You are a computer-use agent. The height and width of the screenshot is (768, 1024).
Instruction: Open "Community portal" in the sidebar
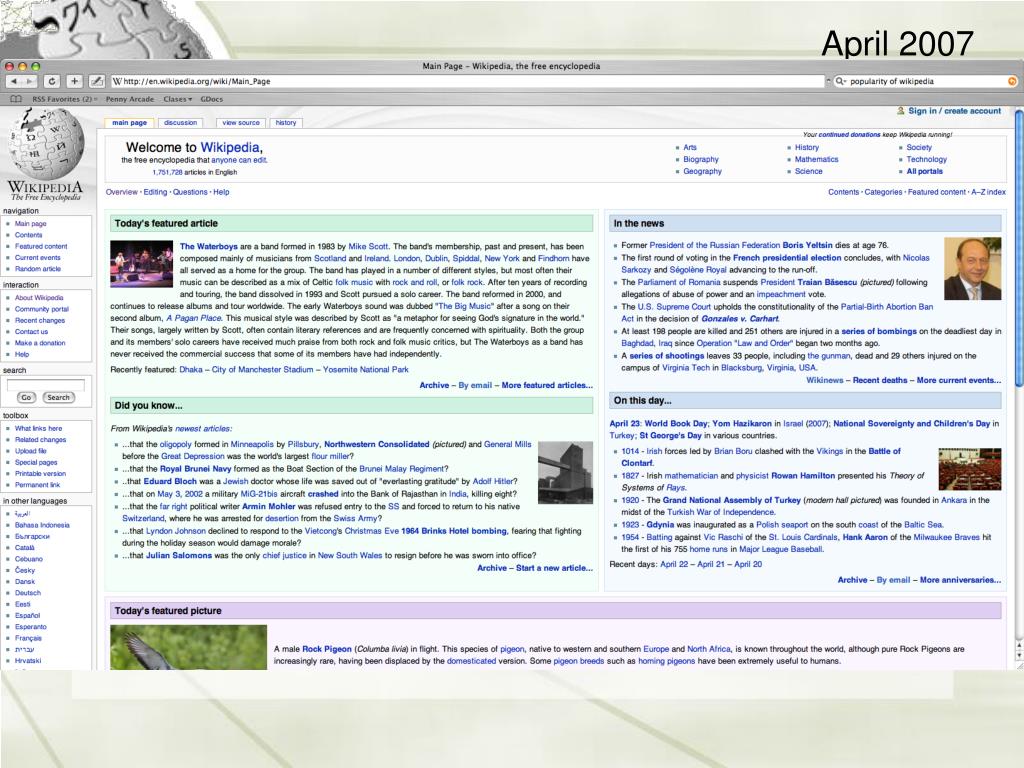[x=42, y=309]
